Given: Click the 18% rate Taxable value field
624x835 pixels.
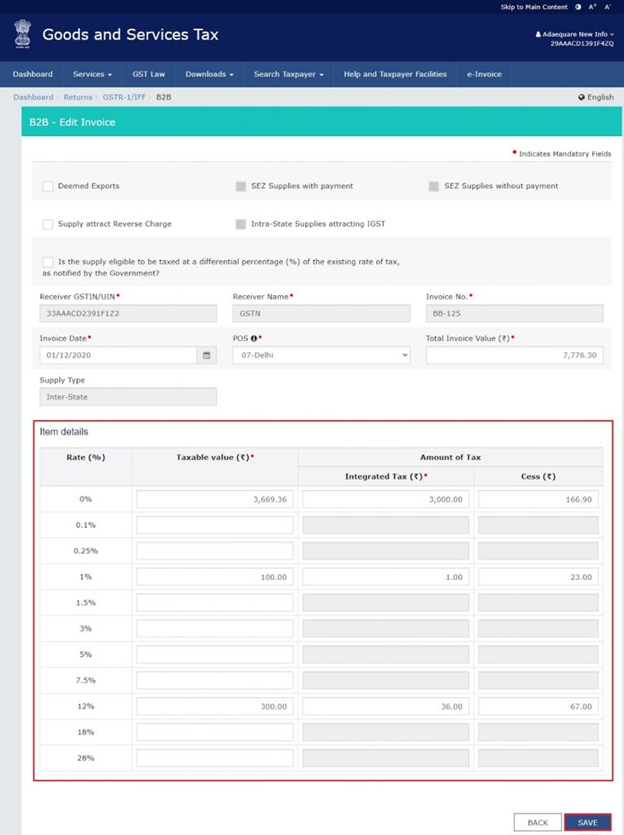Looking at the screenshot, I should coord(215,732).
